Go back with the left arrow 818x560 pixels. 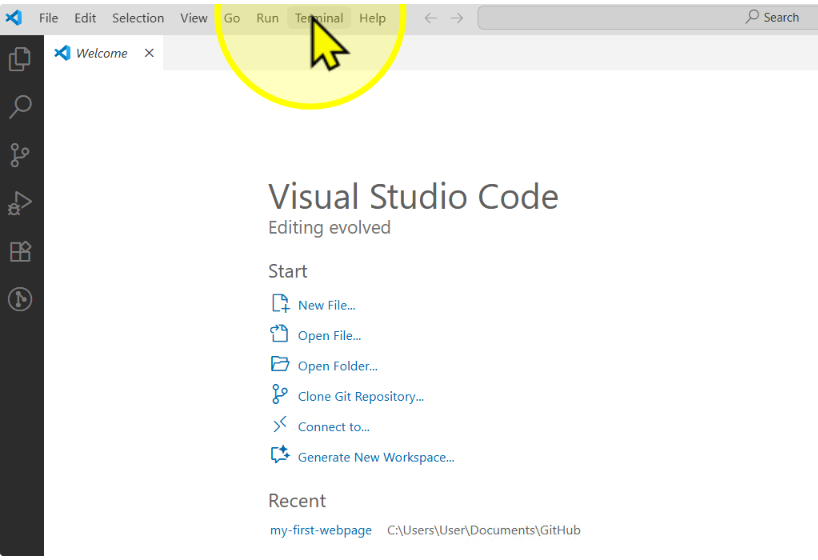430,18
